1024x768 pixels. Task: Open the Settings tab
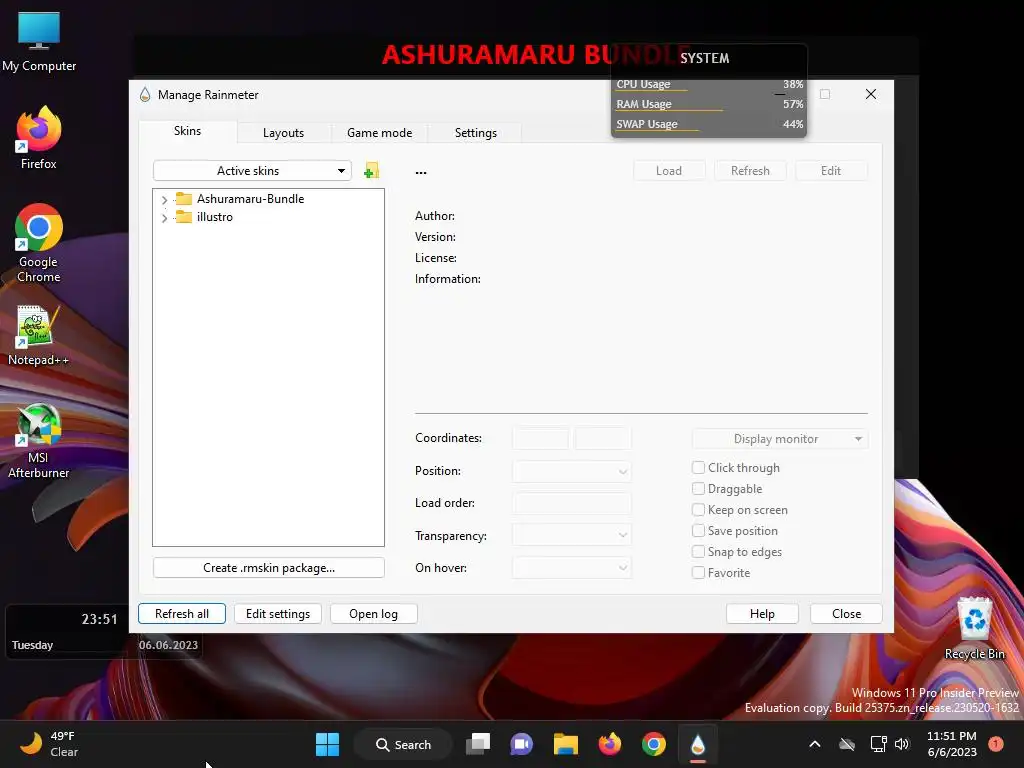click(x=475, y=133)
